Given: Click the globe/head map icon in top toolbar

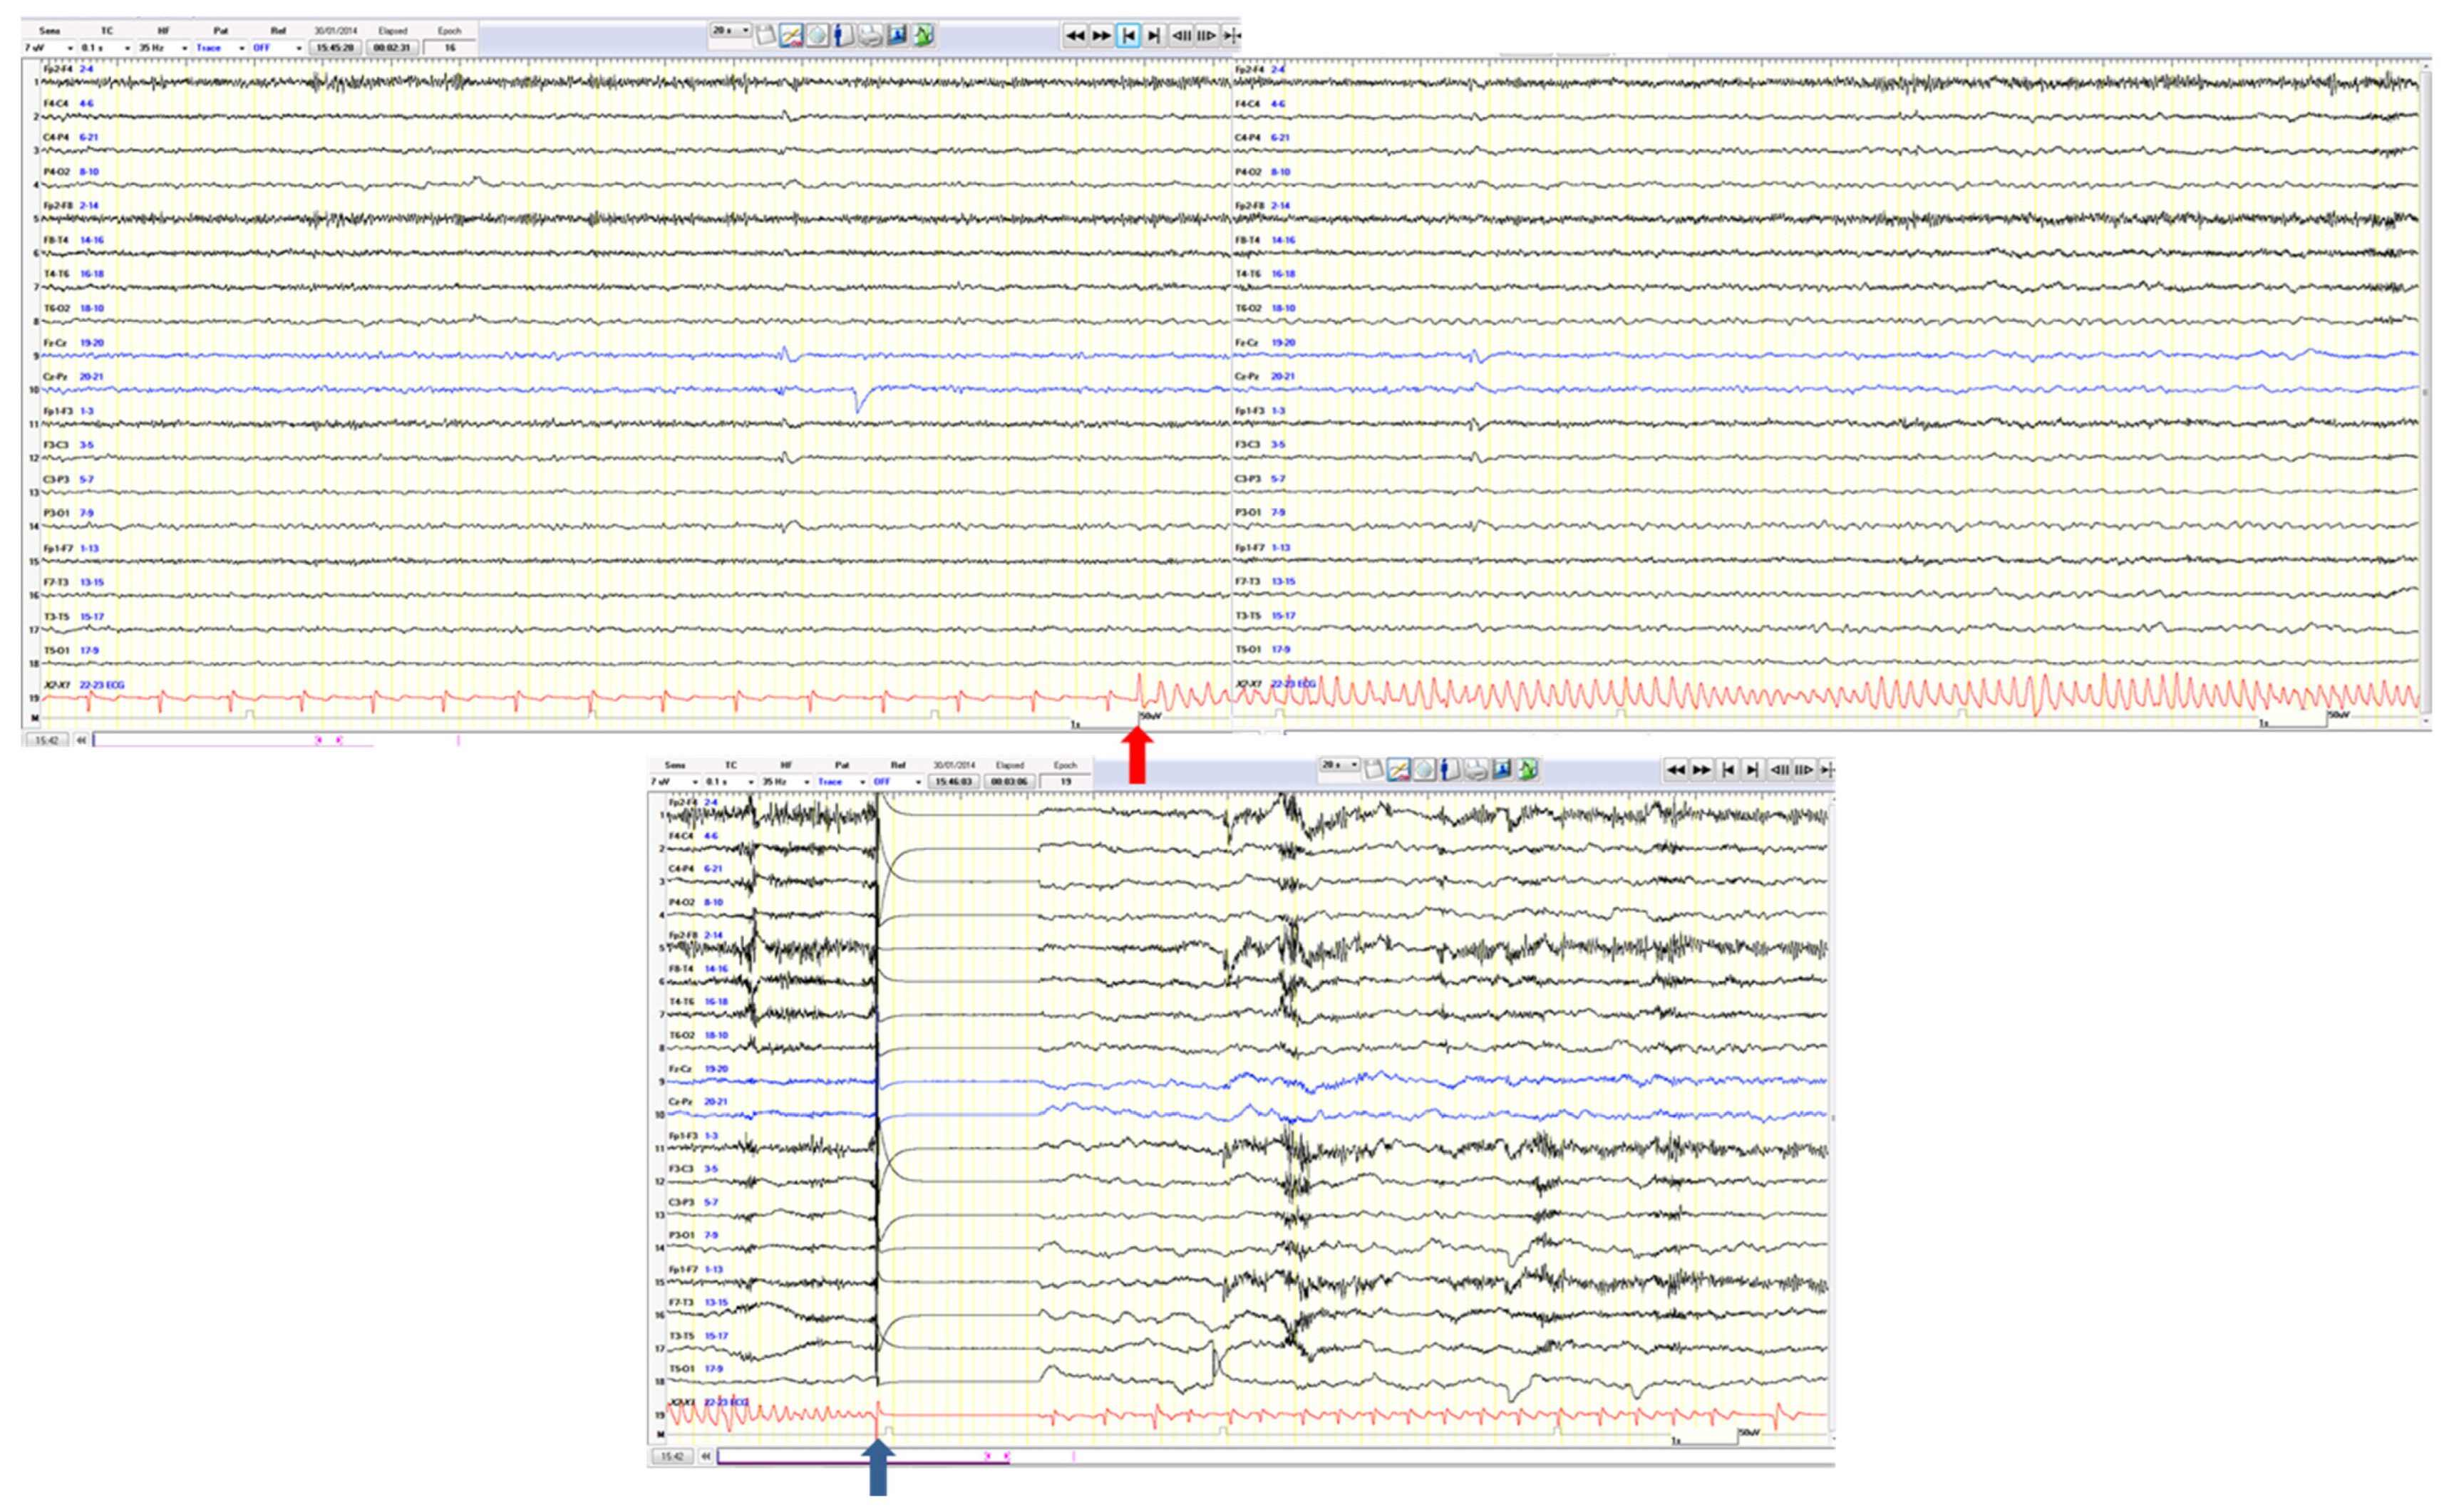Looking at the screenshot, I should point(817,36).
